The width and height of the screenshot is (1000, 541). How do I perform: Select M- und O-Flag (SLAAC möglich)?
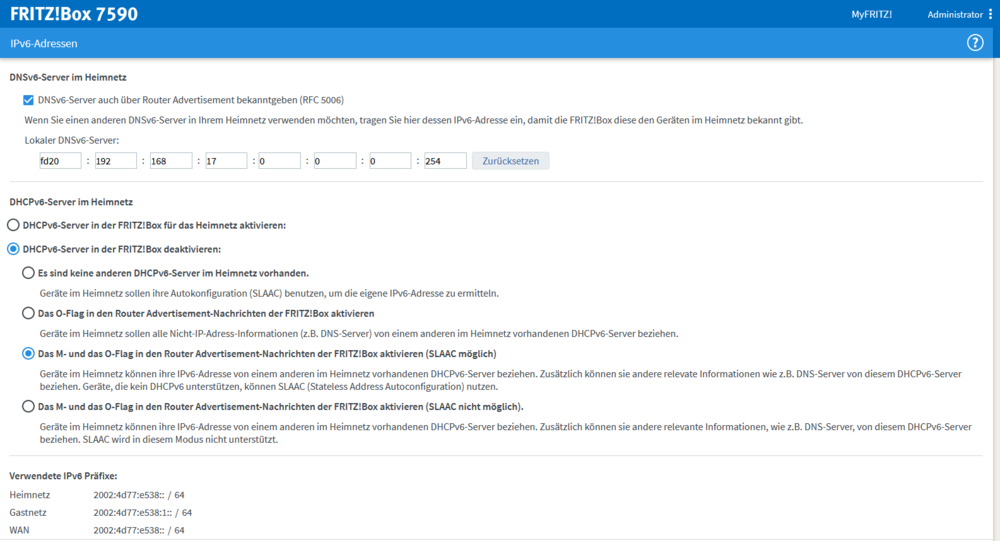point(29,353)
